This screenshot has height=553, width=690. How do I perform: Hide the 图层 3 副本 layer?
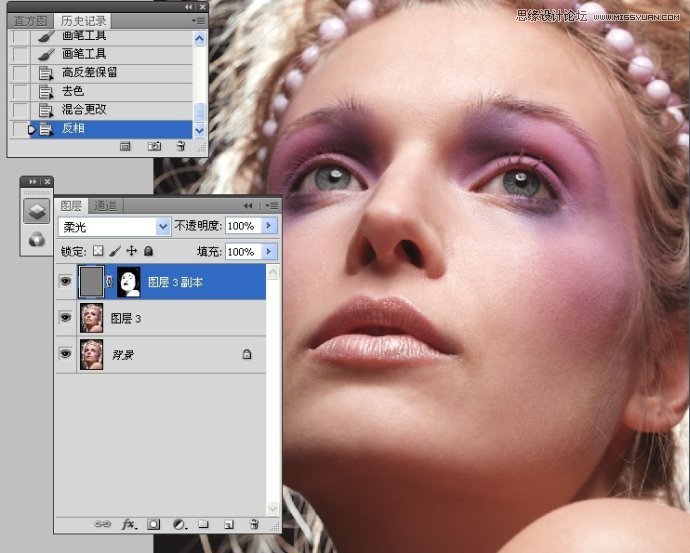[x=66, y=281]
